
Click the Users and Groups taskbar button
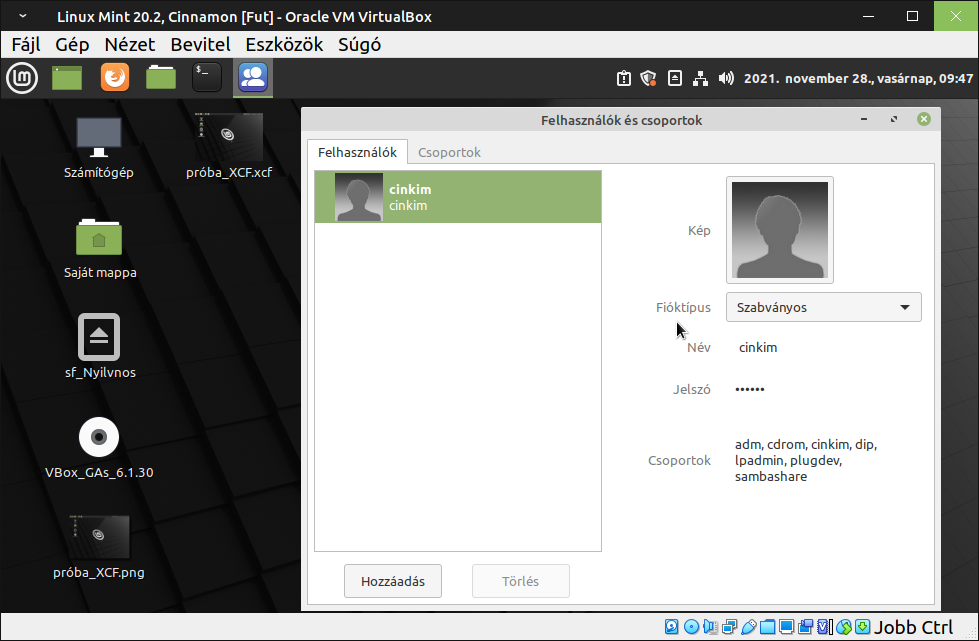coord(253,78)
